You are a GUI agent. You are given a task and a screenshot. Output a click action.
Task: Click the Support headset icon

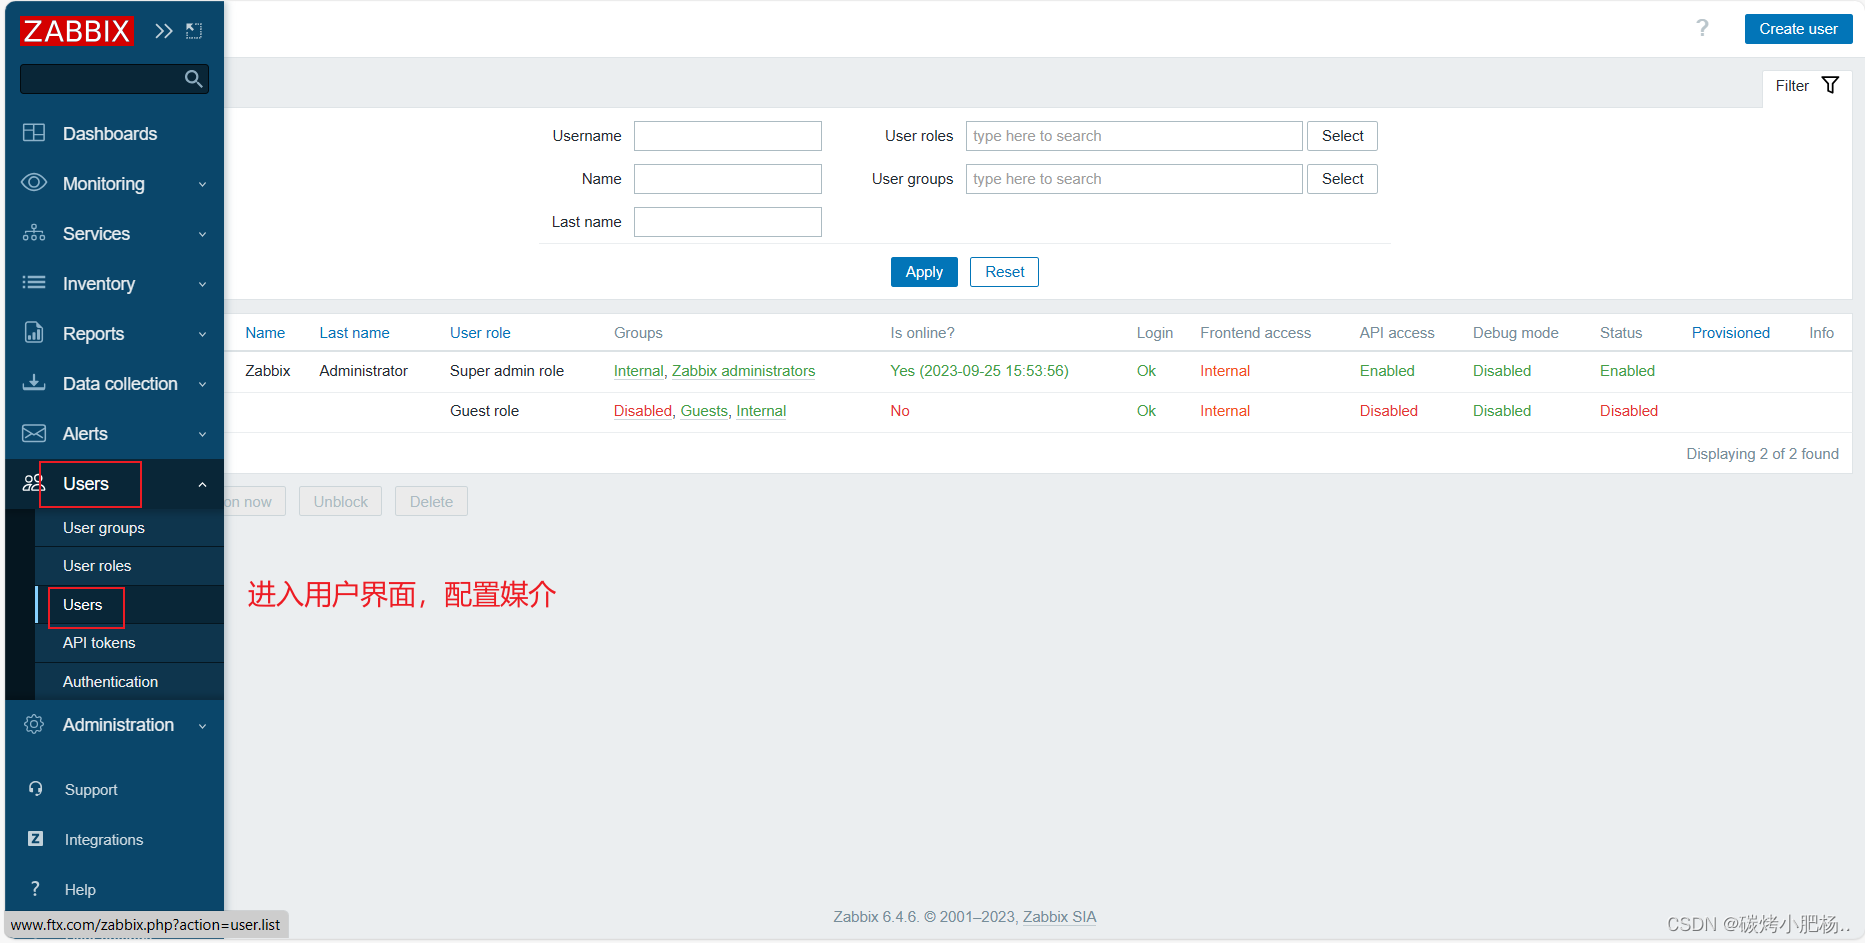click(36, 789)
